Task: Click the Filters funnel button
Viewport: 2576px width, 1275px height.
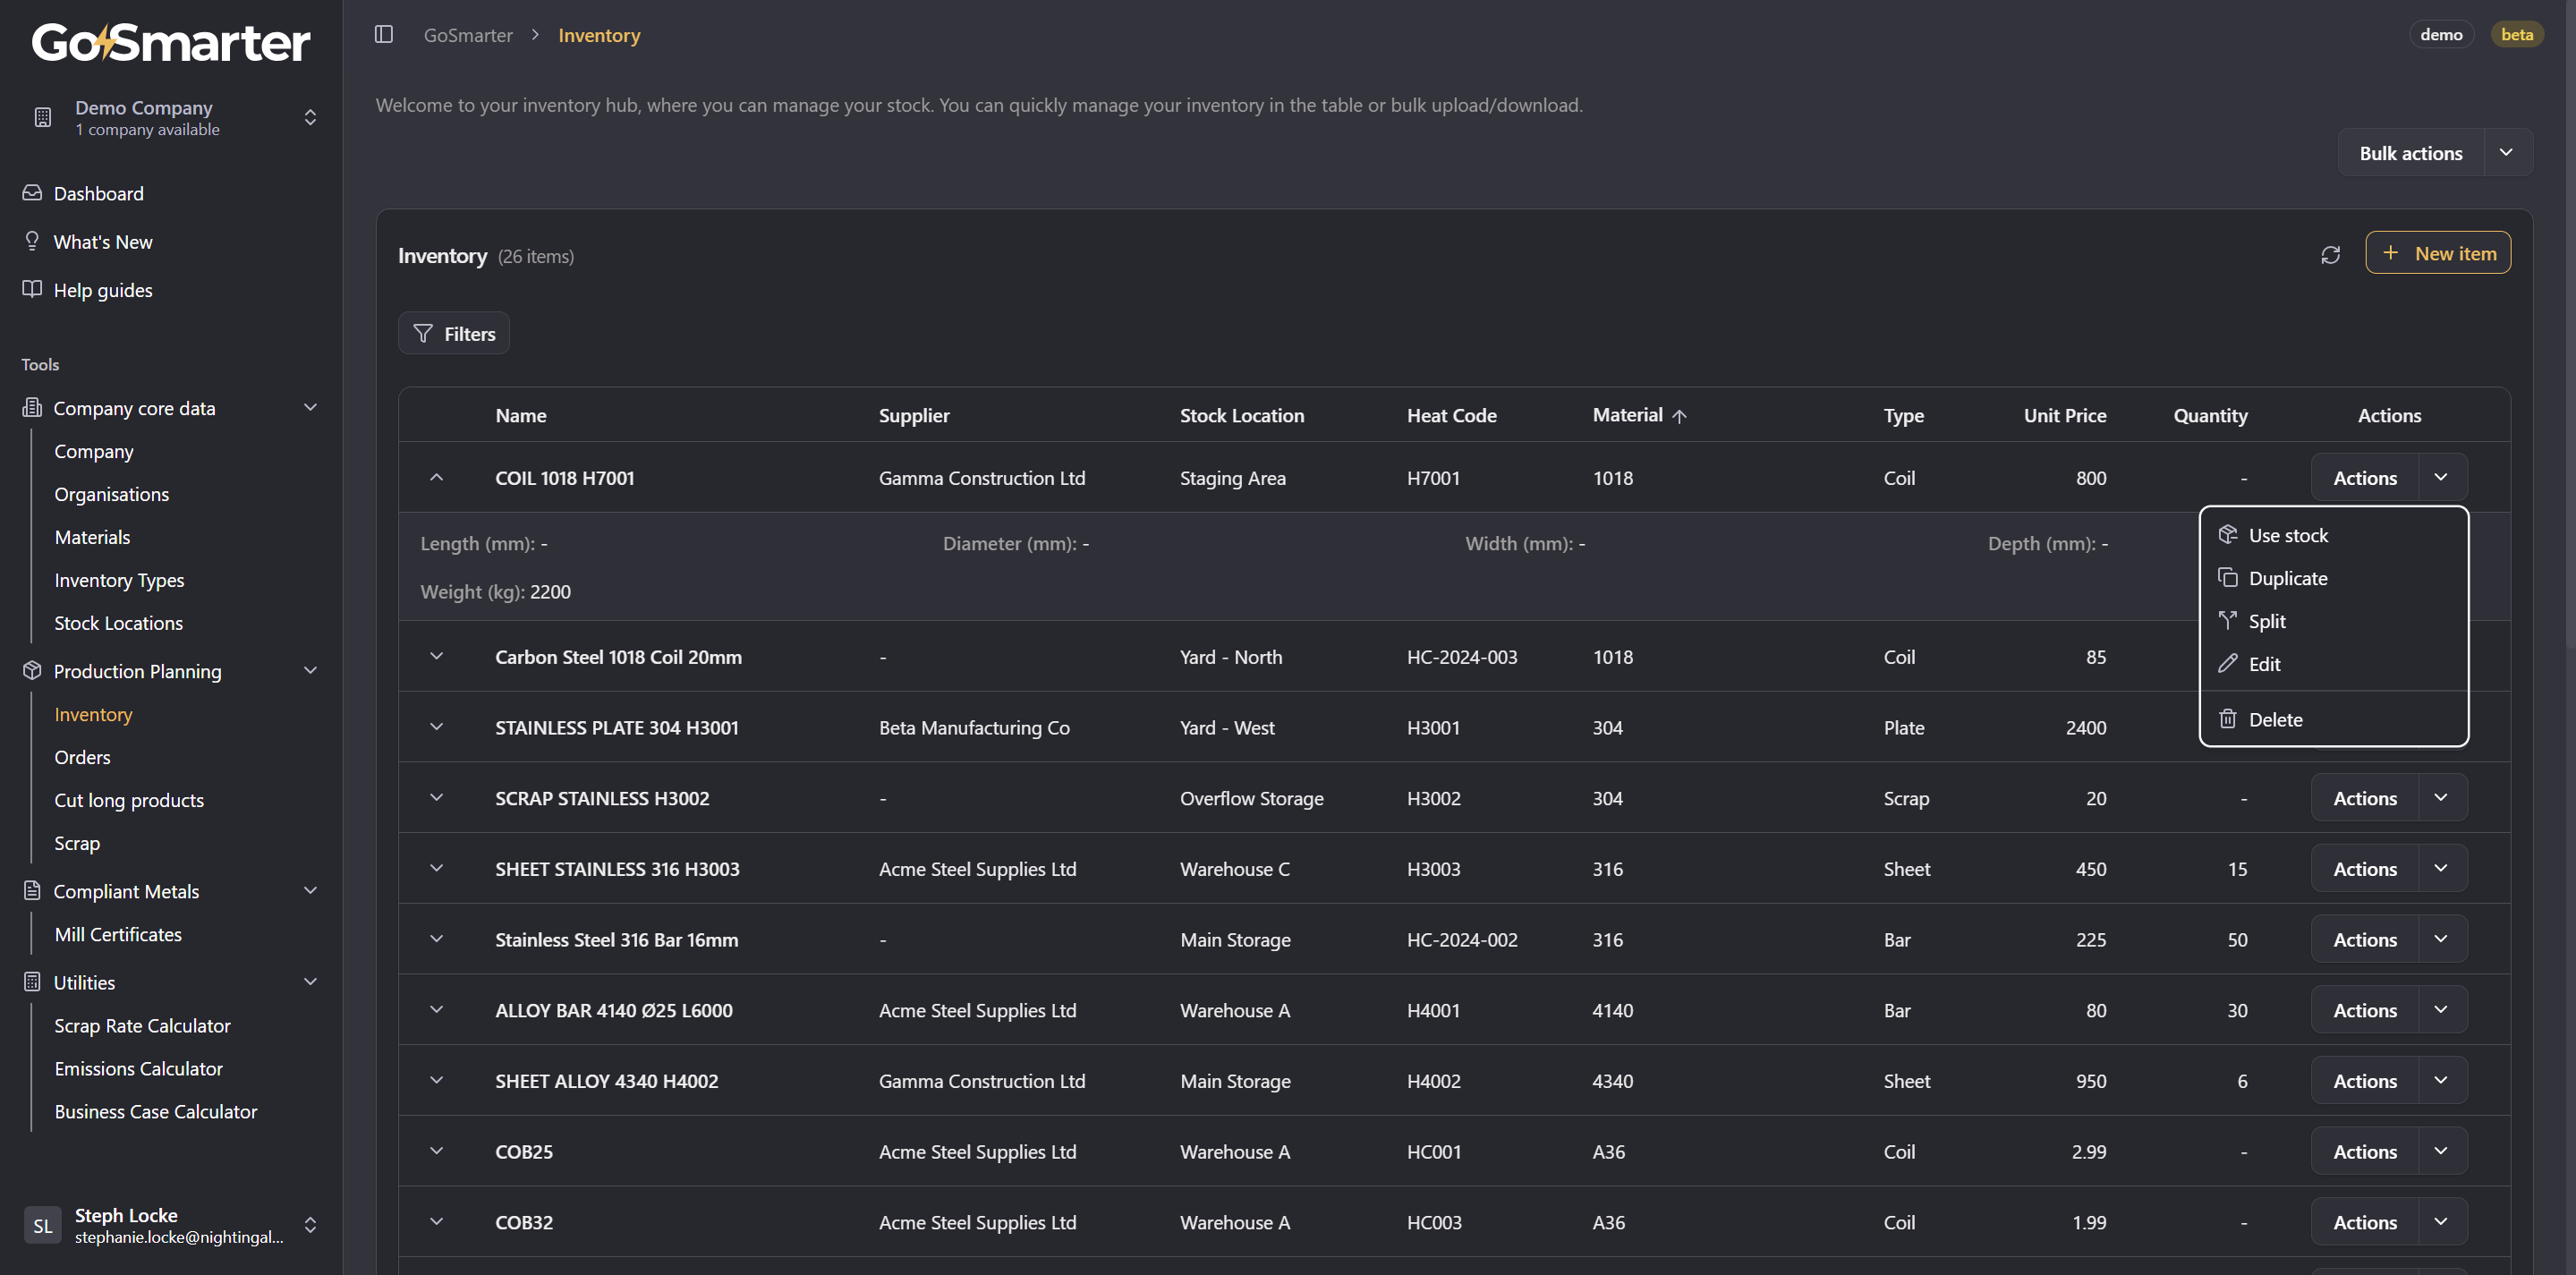Action: (x=454, y=334)
